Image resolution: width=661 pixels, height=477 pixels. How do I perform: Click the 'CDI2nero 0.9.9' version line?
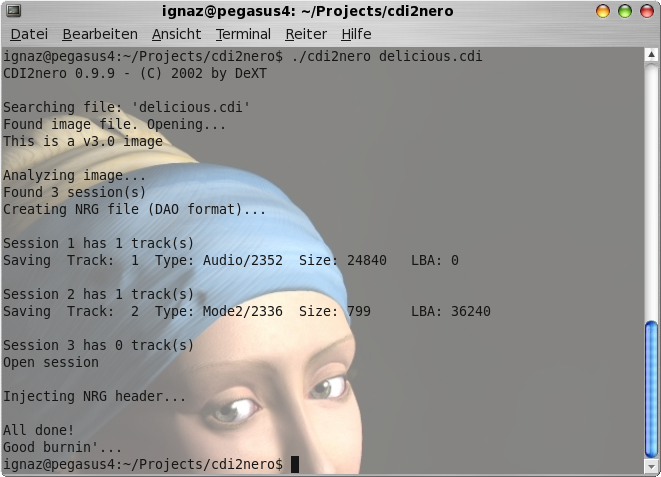[x=135, y=73]
